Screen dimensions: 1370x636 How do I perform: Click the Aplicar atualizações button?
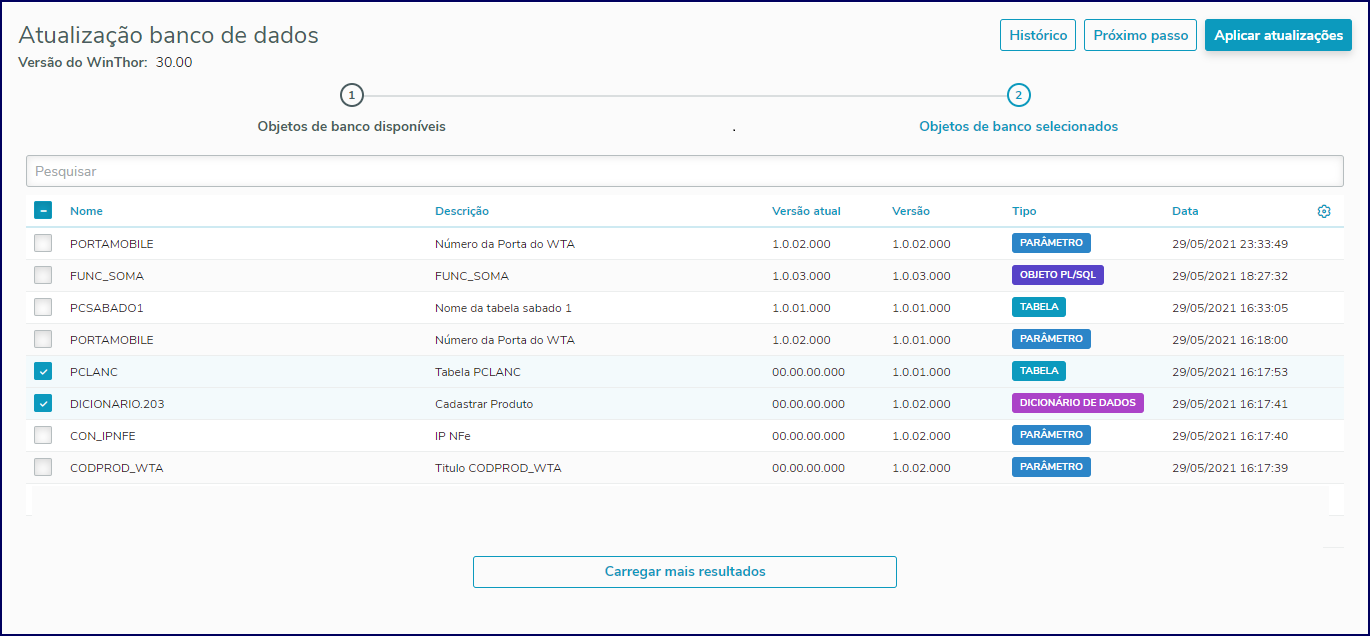click(x=1278, y=35)
